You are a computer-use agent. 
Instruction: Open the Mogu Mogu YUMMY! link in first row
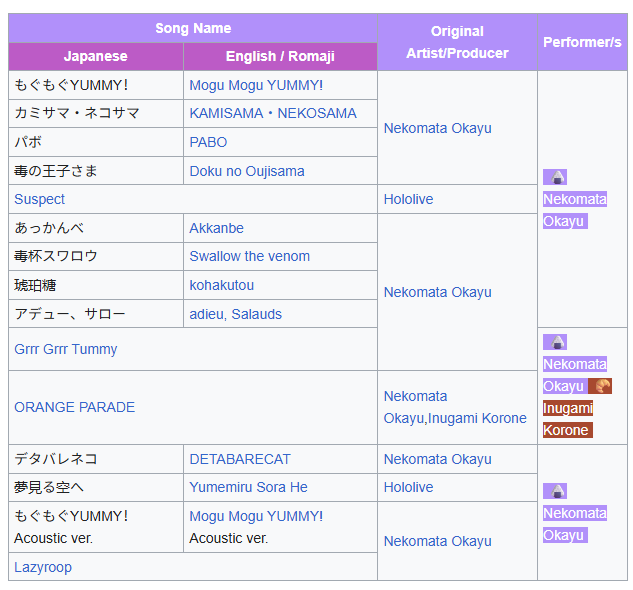pyautogui.click(x=256, y=85)
